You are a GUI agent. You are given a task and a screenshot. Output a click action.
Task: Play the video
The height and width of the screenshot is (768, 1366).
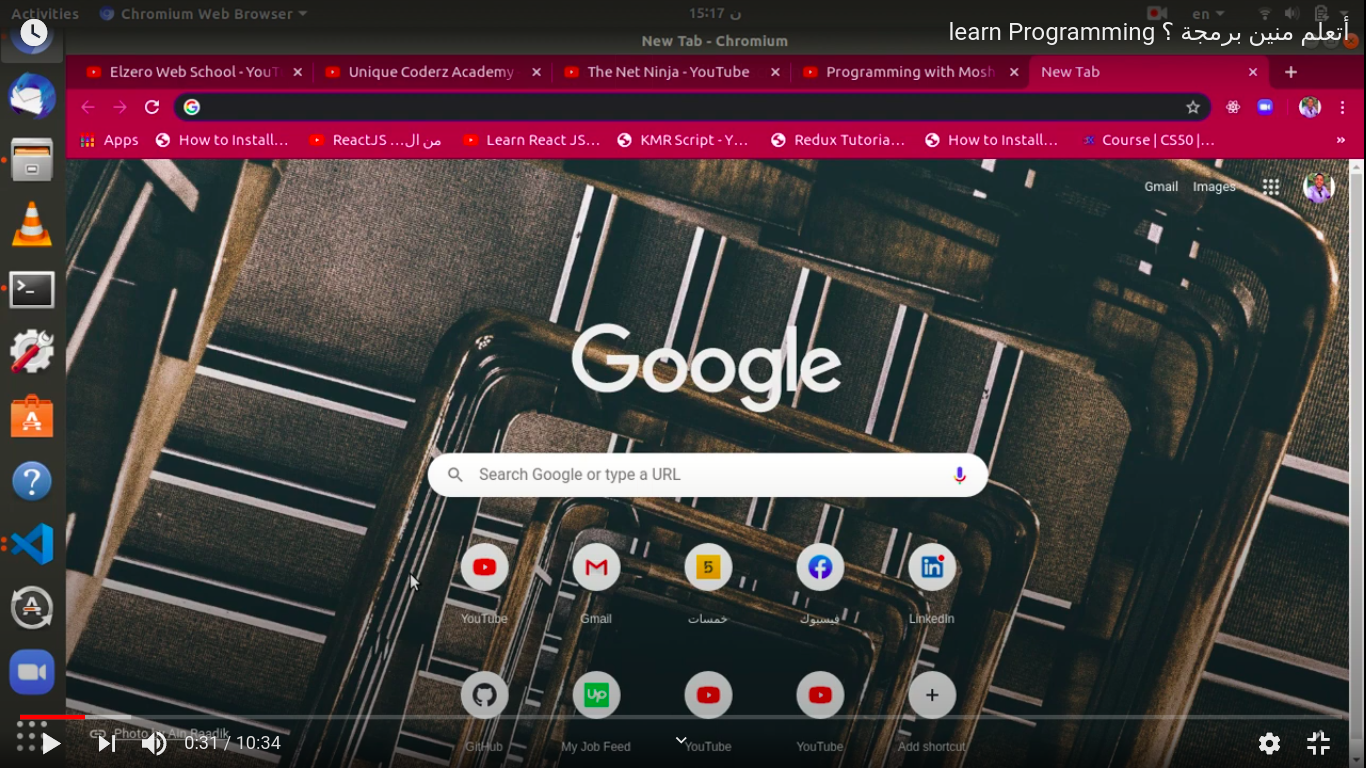[51, 743]
